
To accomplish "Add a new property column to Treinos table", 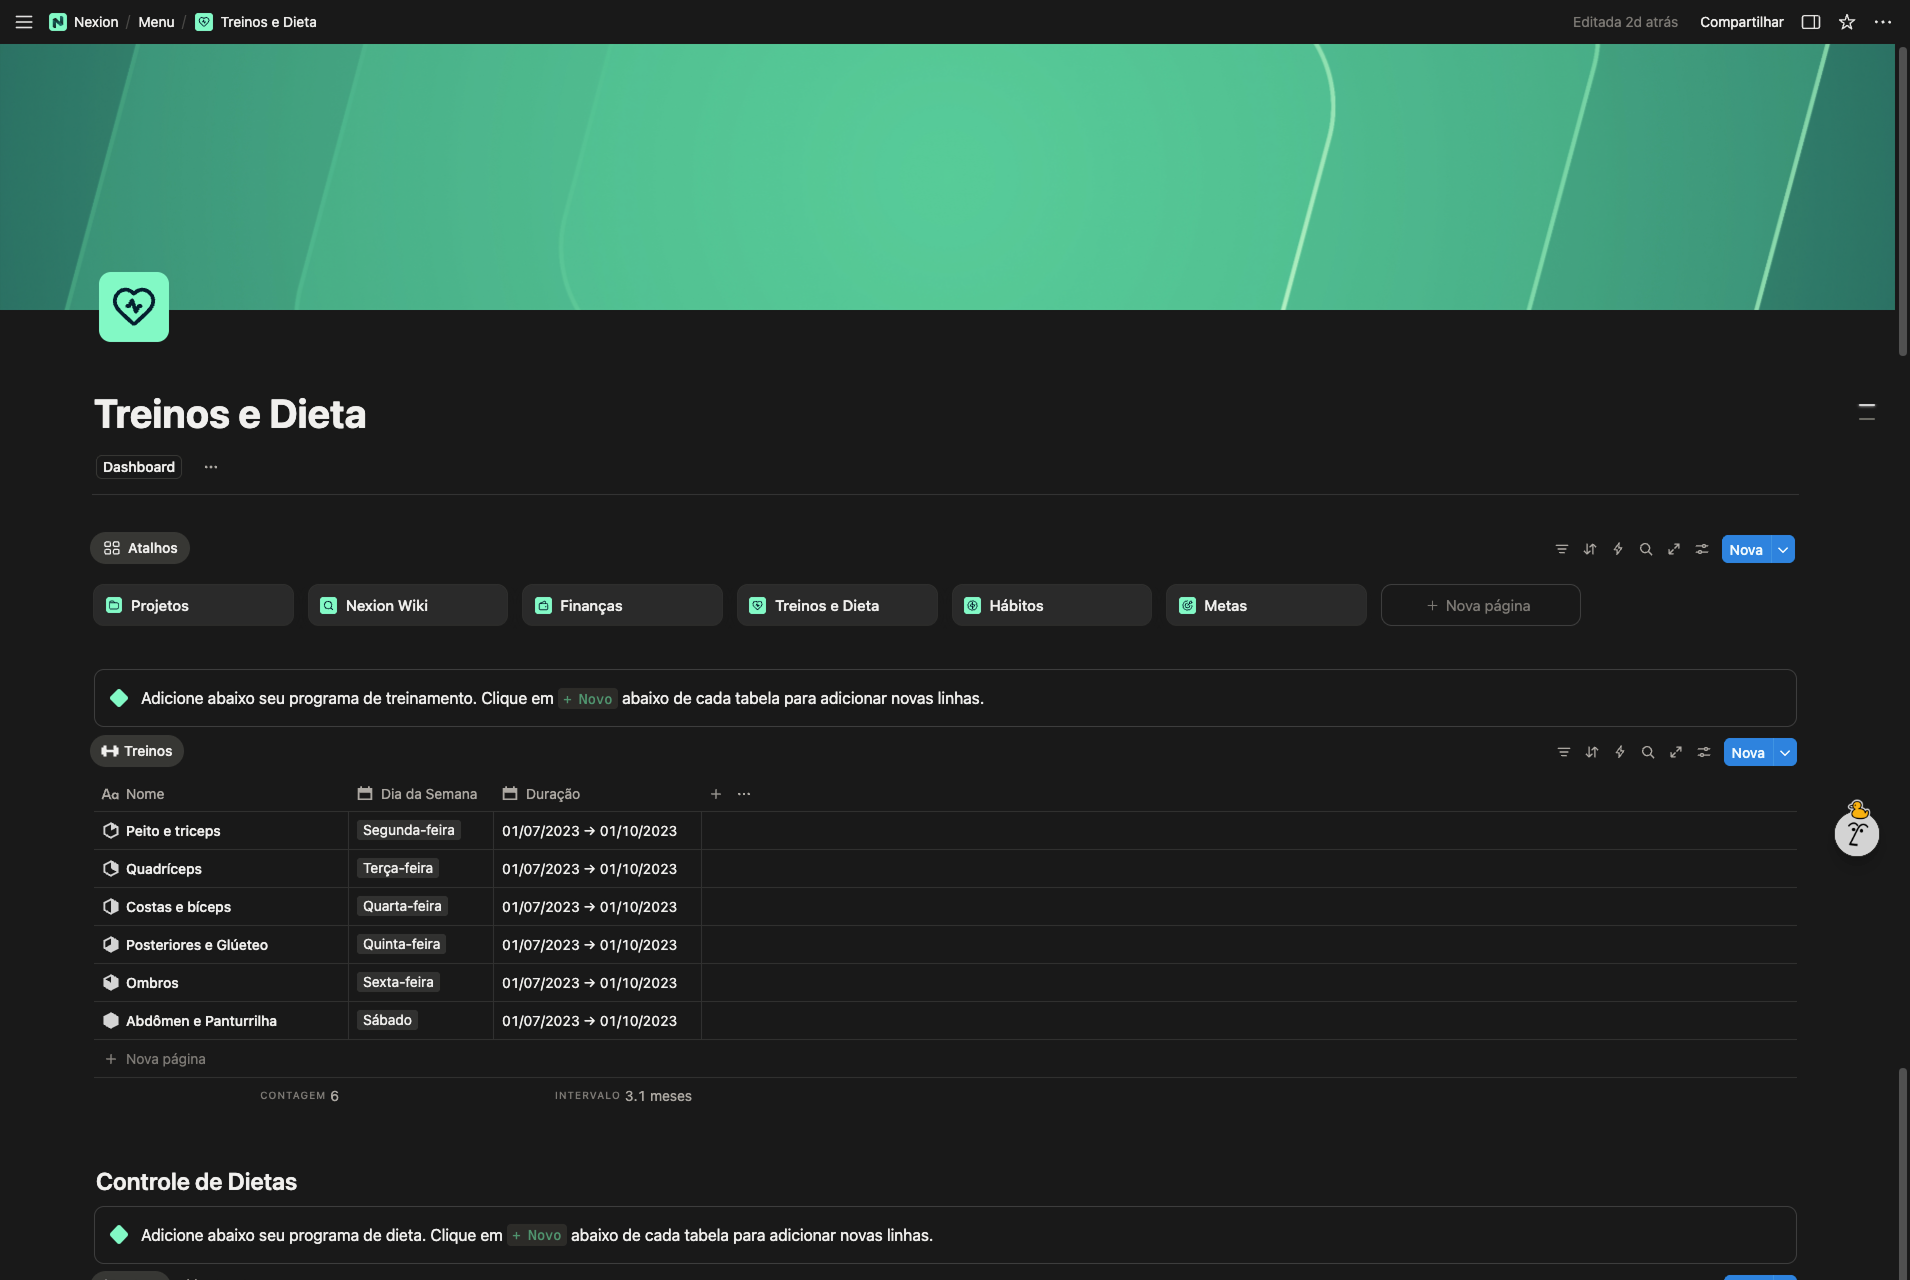I will click(716, 794).
